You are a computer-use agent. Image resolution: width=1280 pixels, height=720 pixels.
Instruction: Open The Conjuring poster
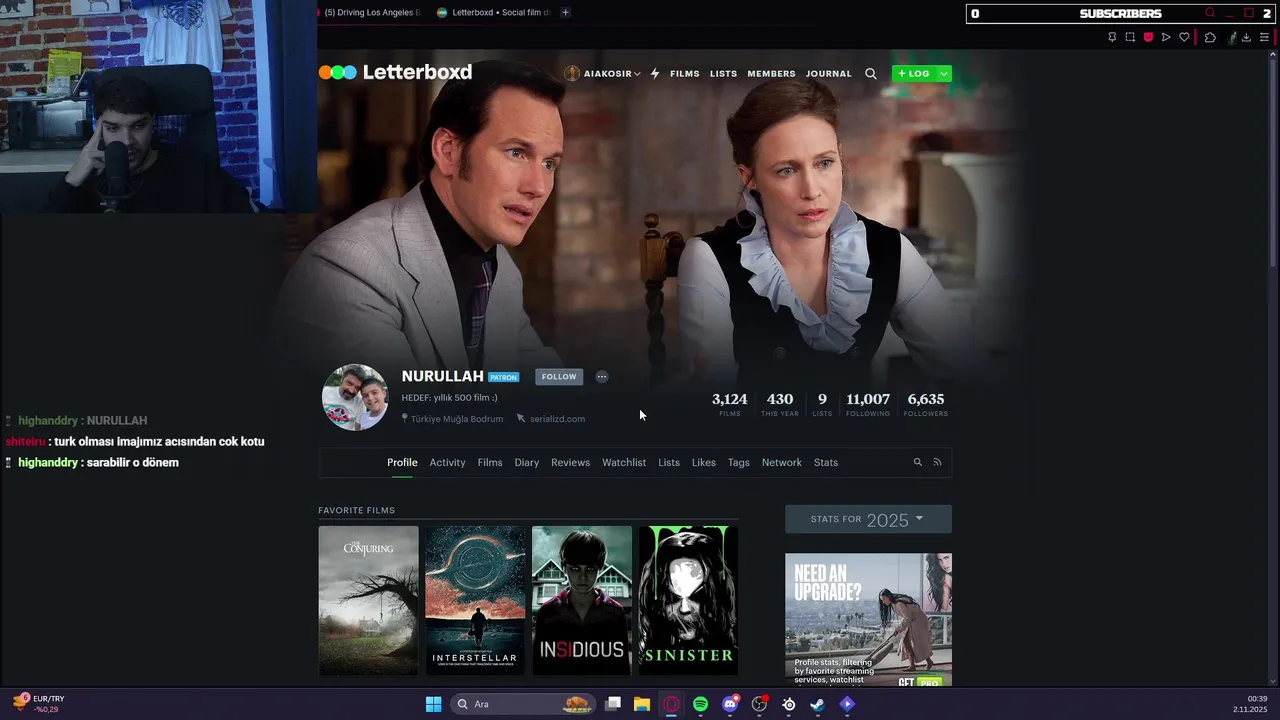point(369,601)
